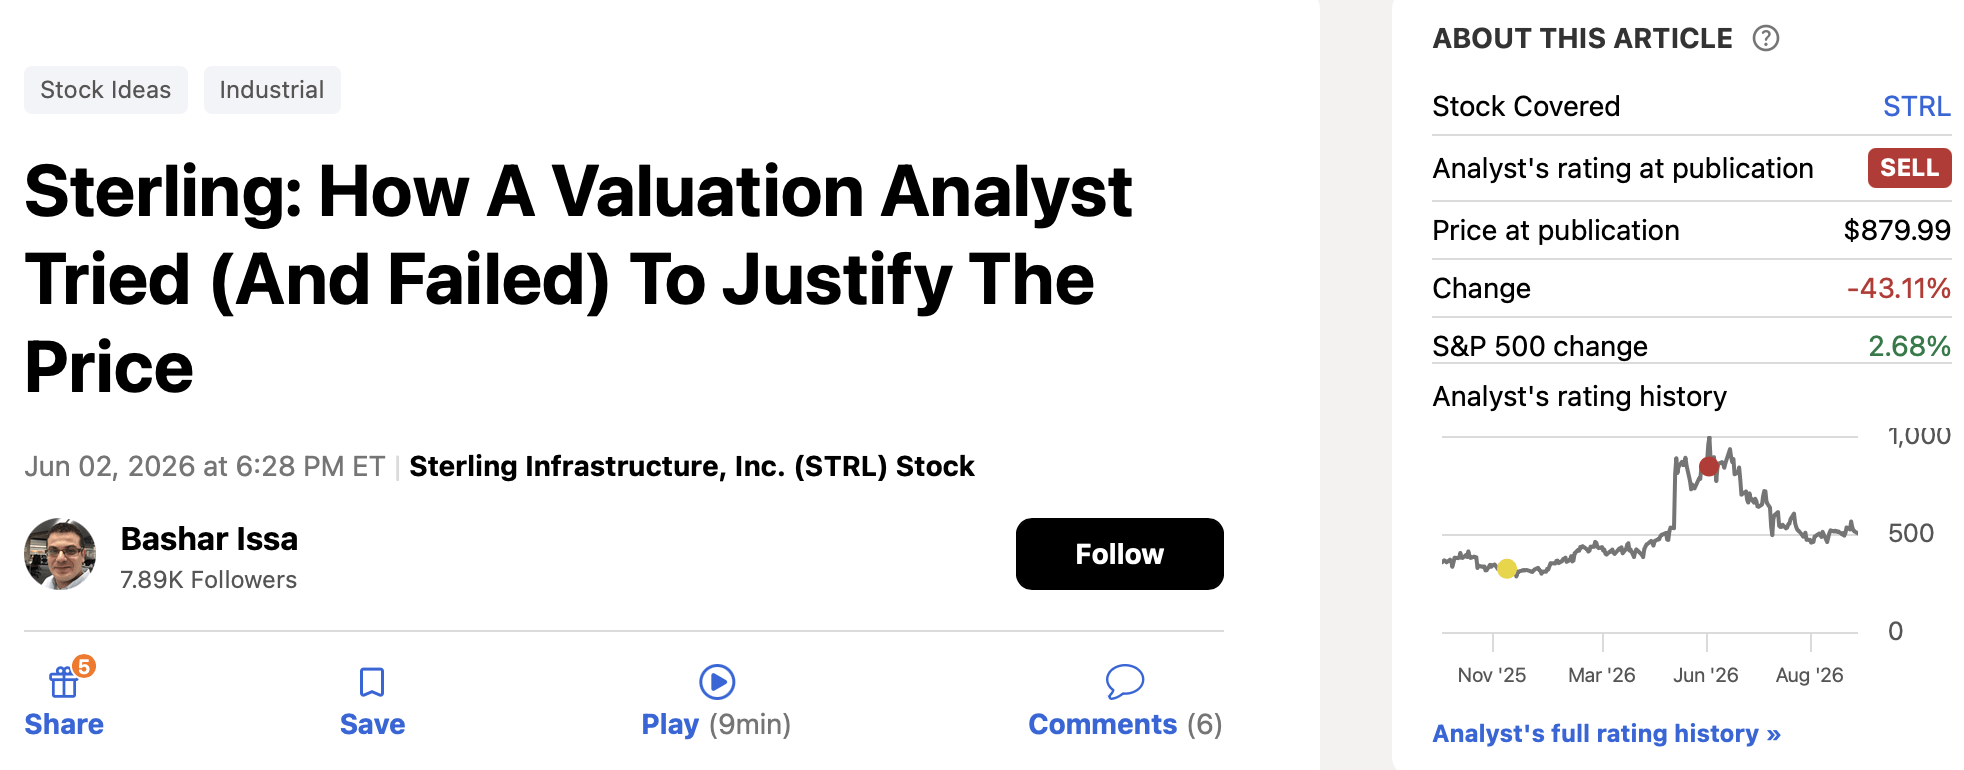Screen dimensions: 1964x770
Task: Open Analyst's full rating history link
Action: pyautogui.click(x=1606, y=733)
